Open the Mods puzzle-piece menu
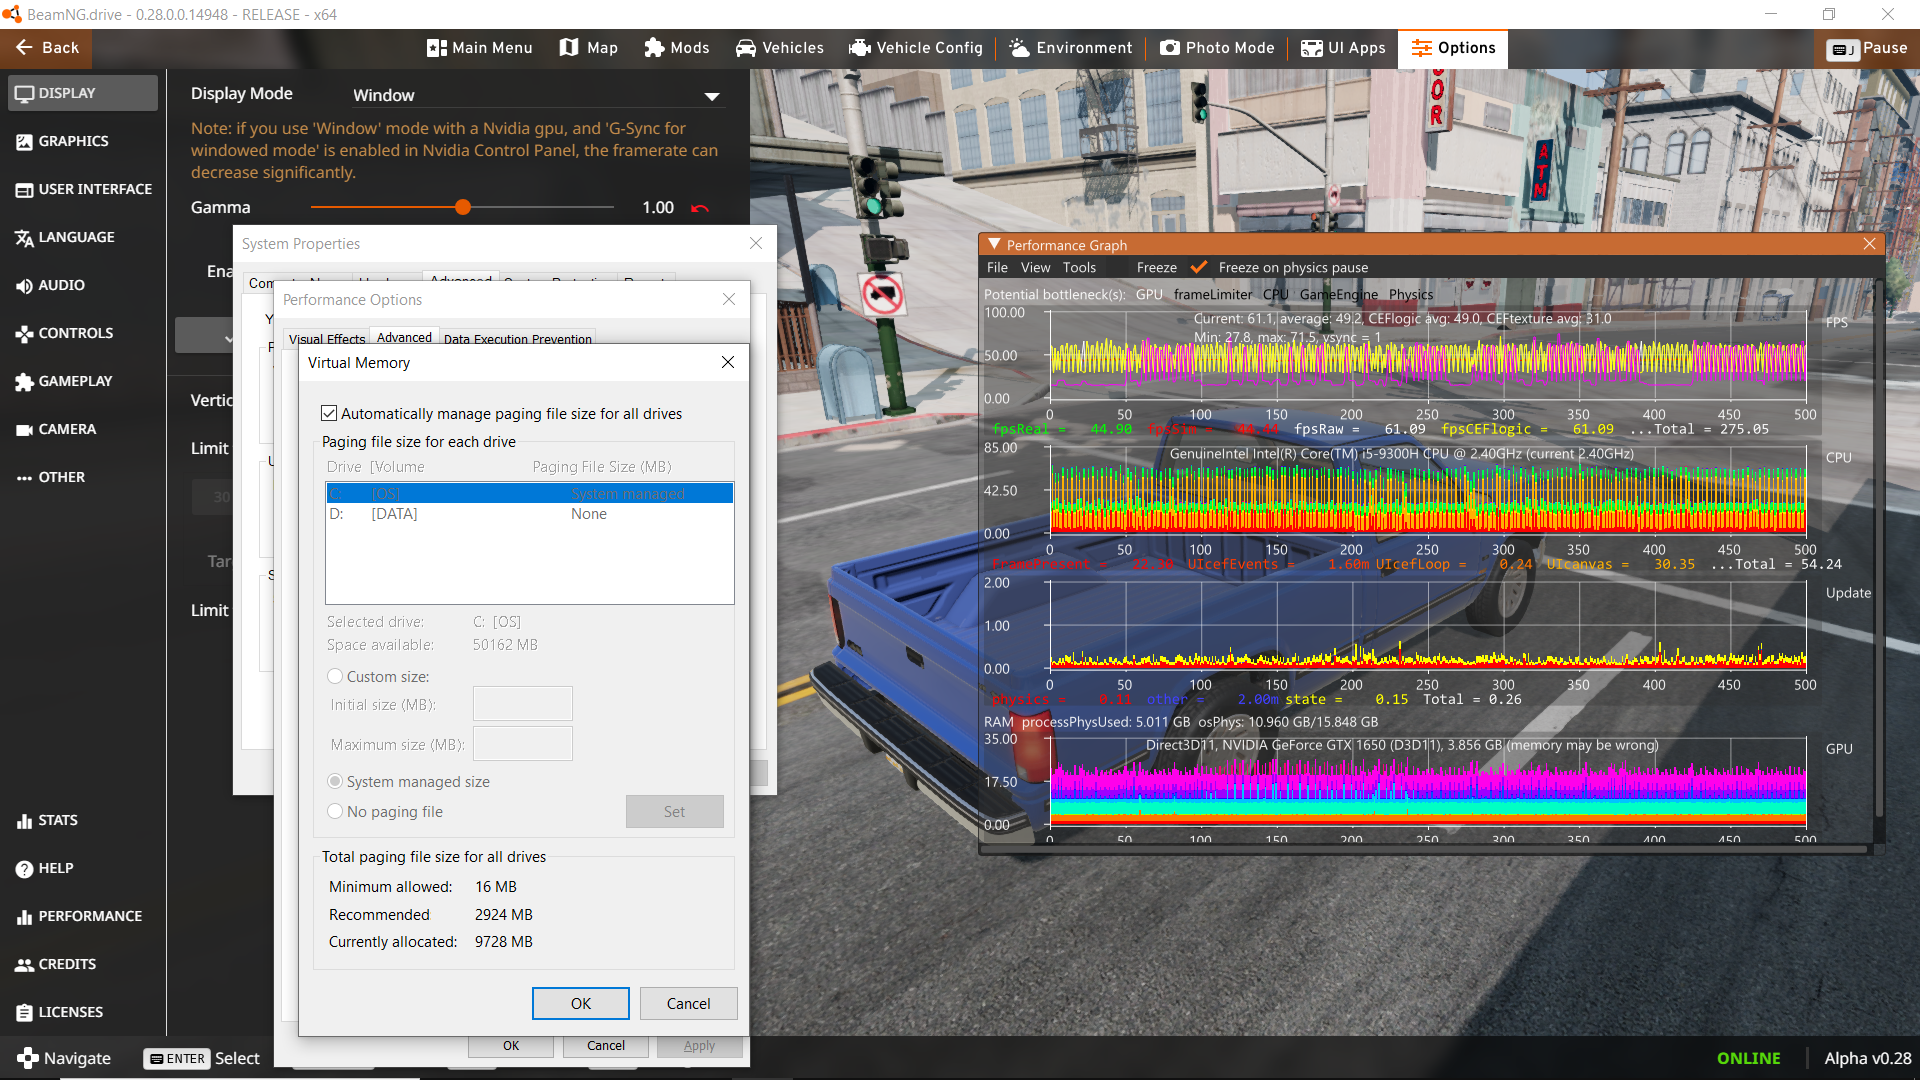 (677, 48)
